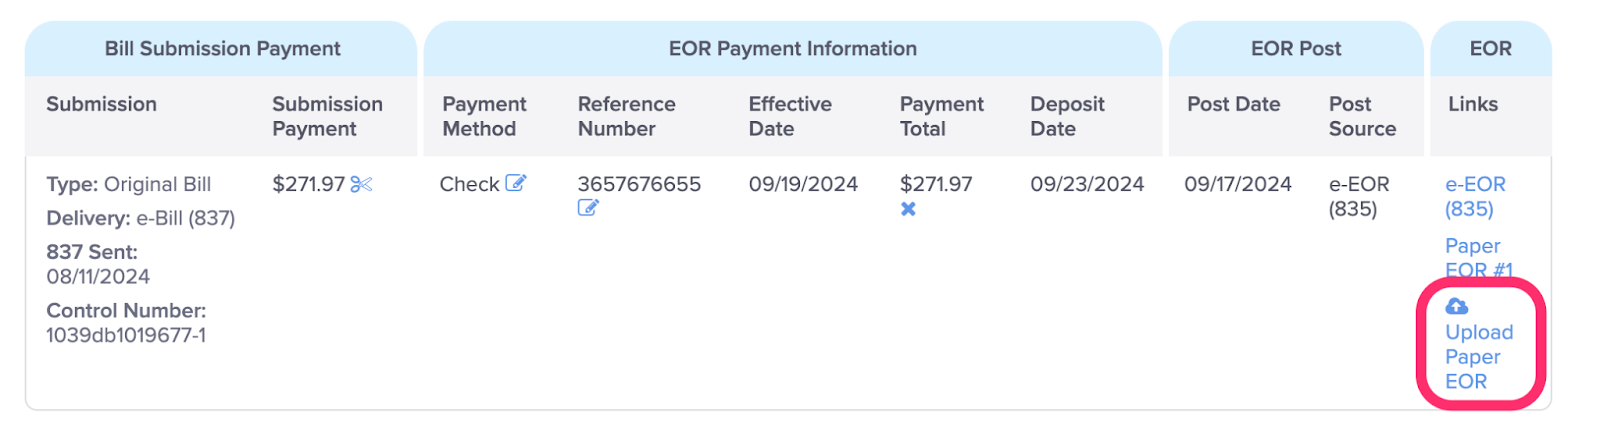Click the Submission Payment column header
The height and width of the screenshot is (430, 1600).
(x=327, y=116)
